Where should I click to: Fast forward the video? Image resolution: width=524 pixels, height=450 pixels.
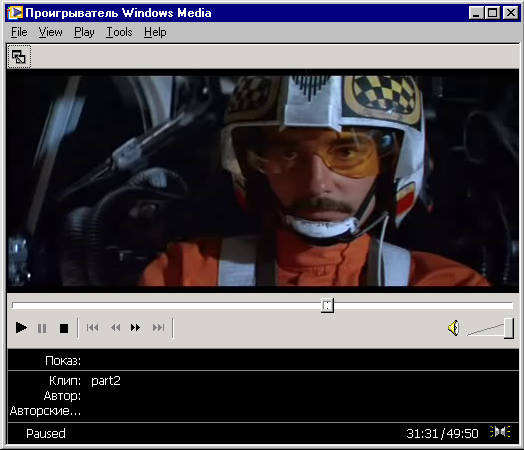pyautogui.click(x=135, y=328)
